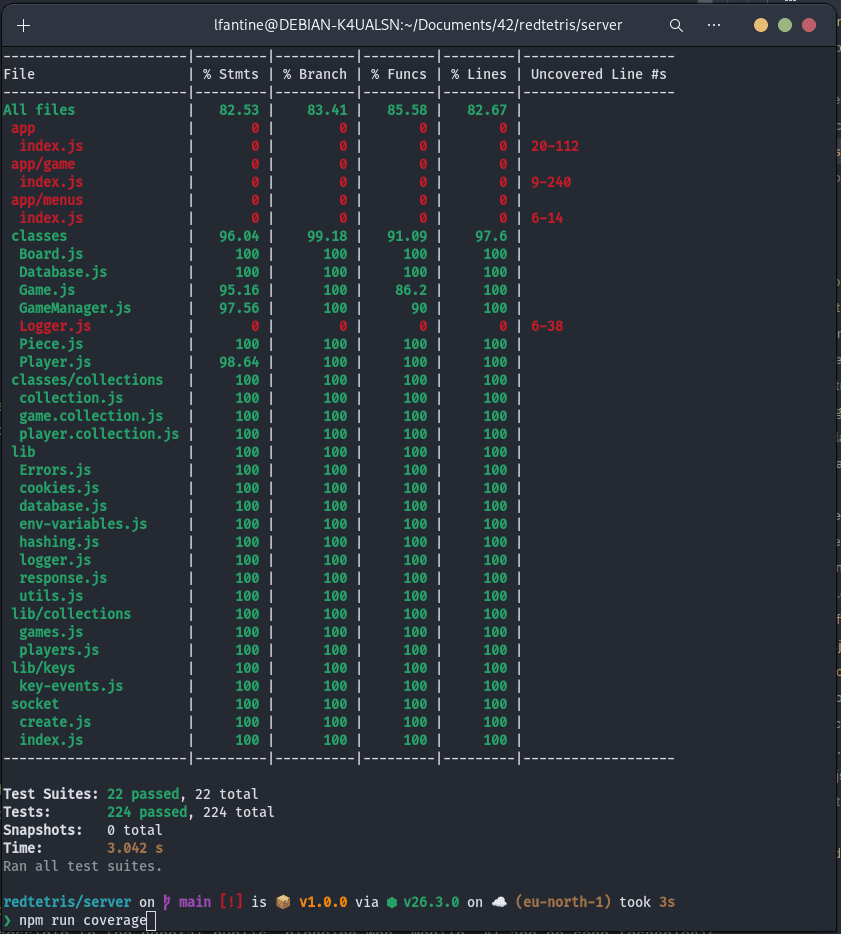This screenshot has height=934, width=841.
Task: Click the 'collection.js' file name
Action: point(71,398)
